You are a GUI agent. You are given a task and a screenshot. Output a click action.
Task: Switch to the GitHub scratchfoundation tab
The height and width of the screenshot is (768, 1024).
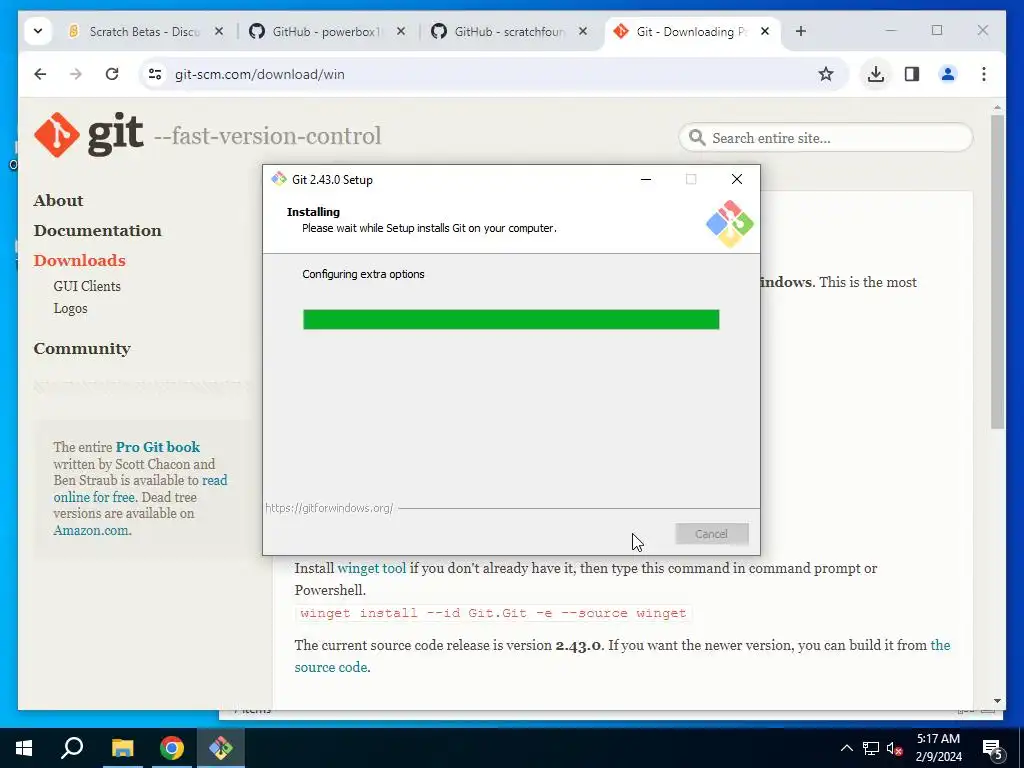click(x=510, y=31)
